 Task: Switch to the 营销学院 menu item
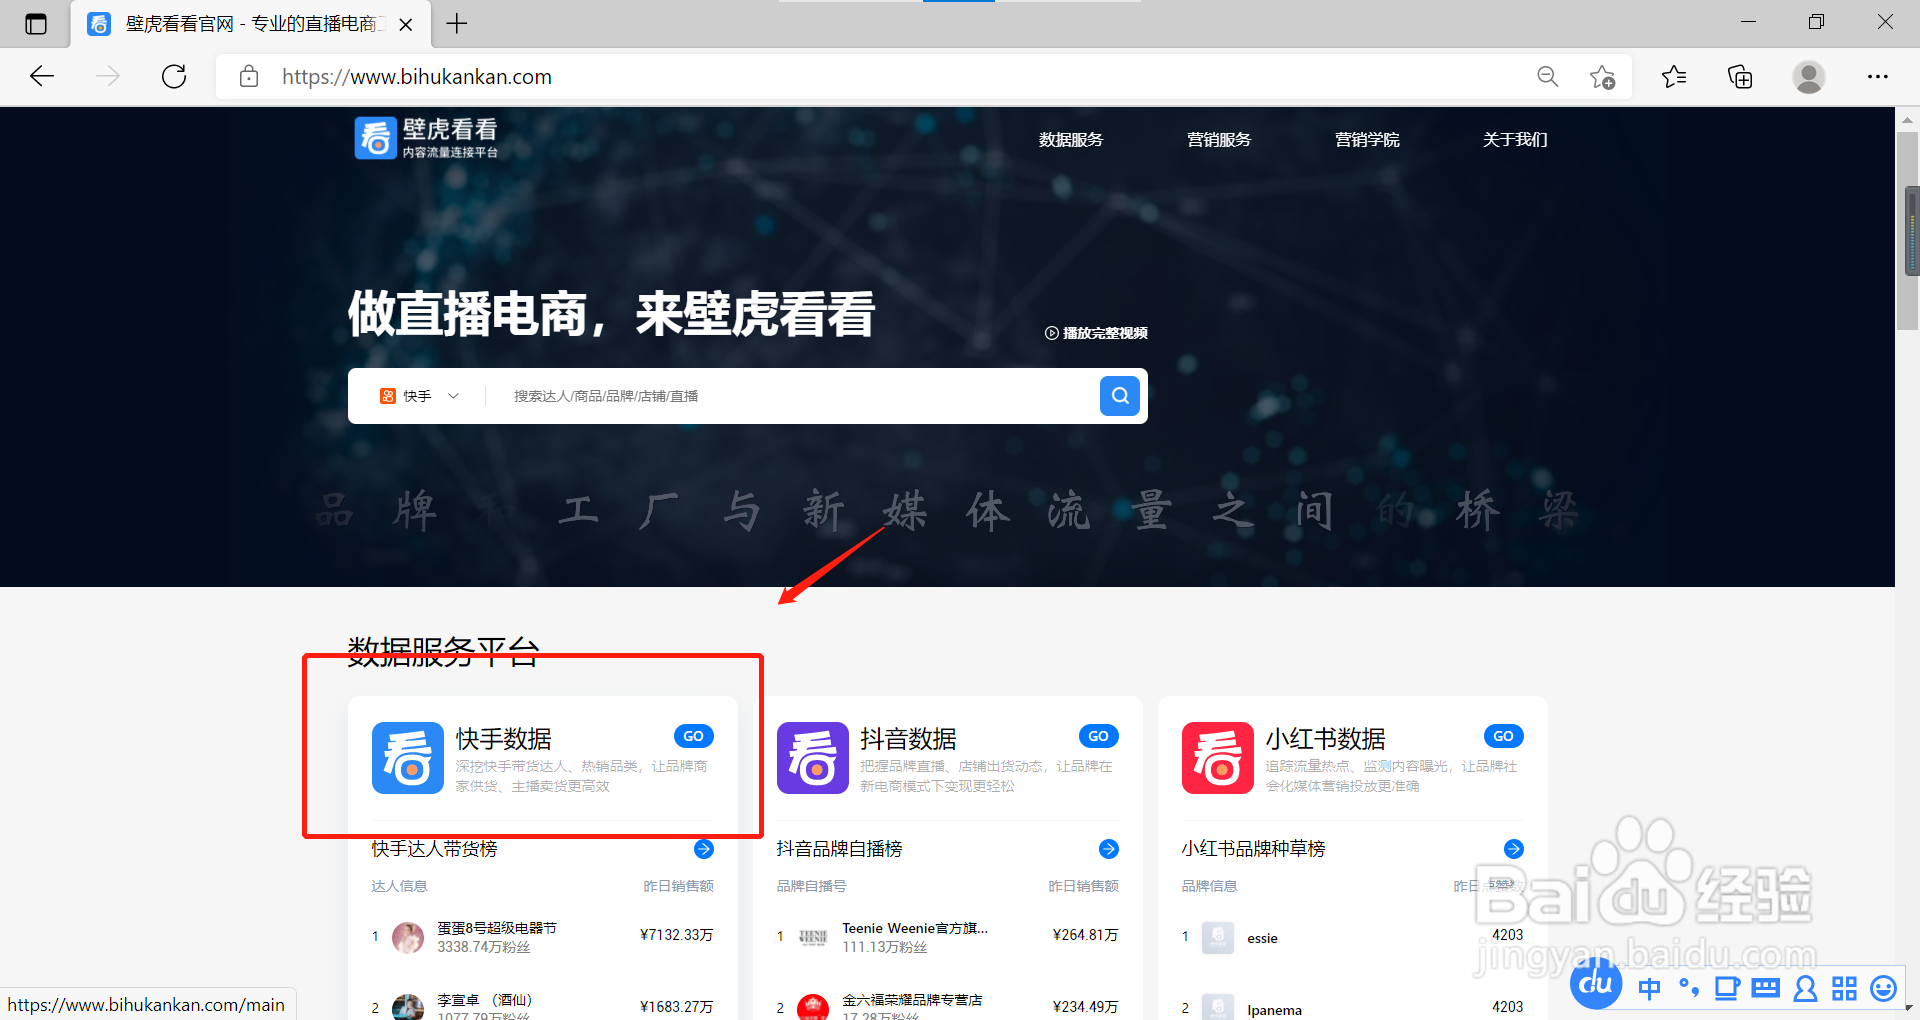coord(1367,140)
